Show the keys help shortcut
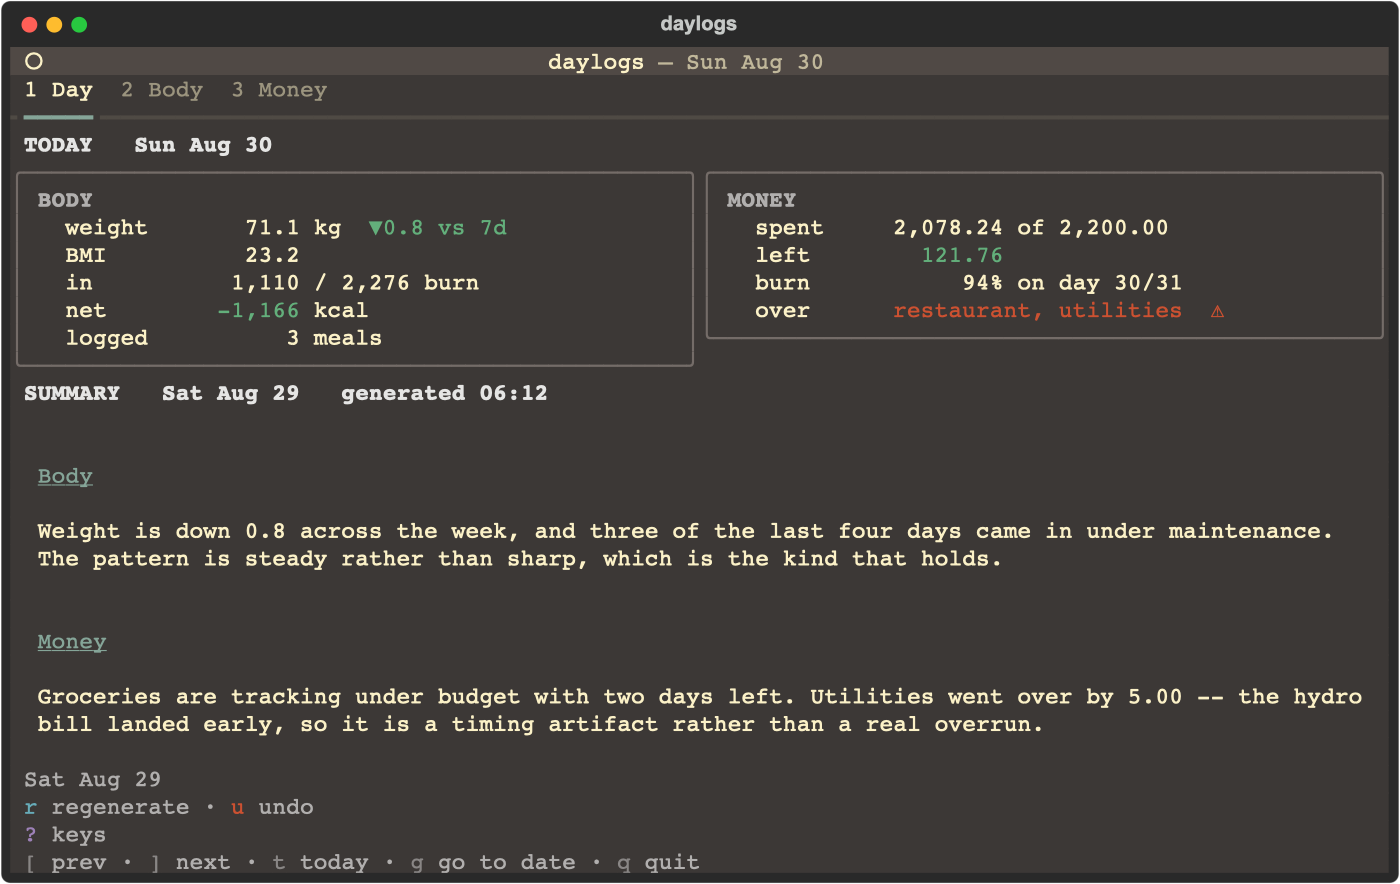Image resolution: width=1400 pixels, height=884 pixels. click(65, 835)
